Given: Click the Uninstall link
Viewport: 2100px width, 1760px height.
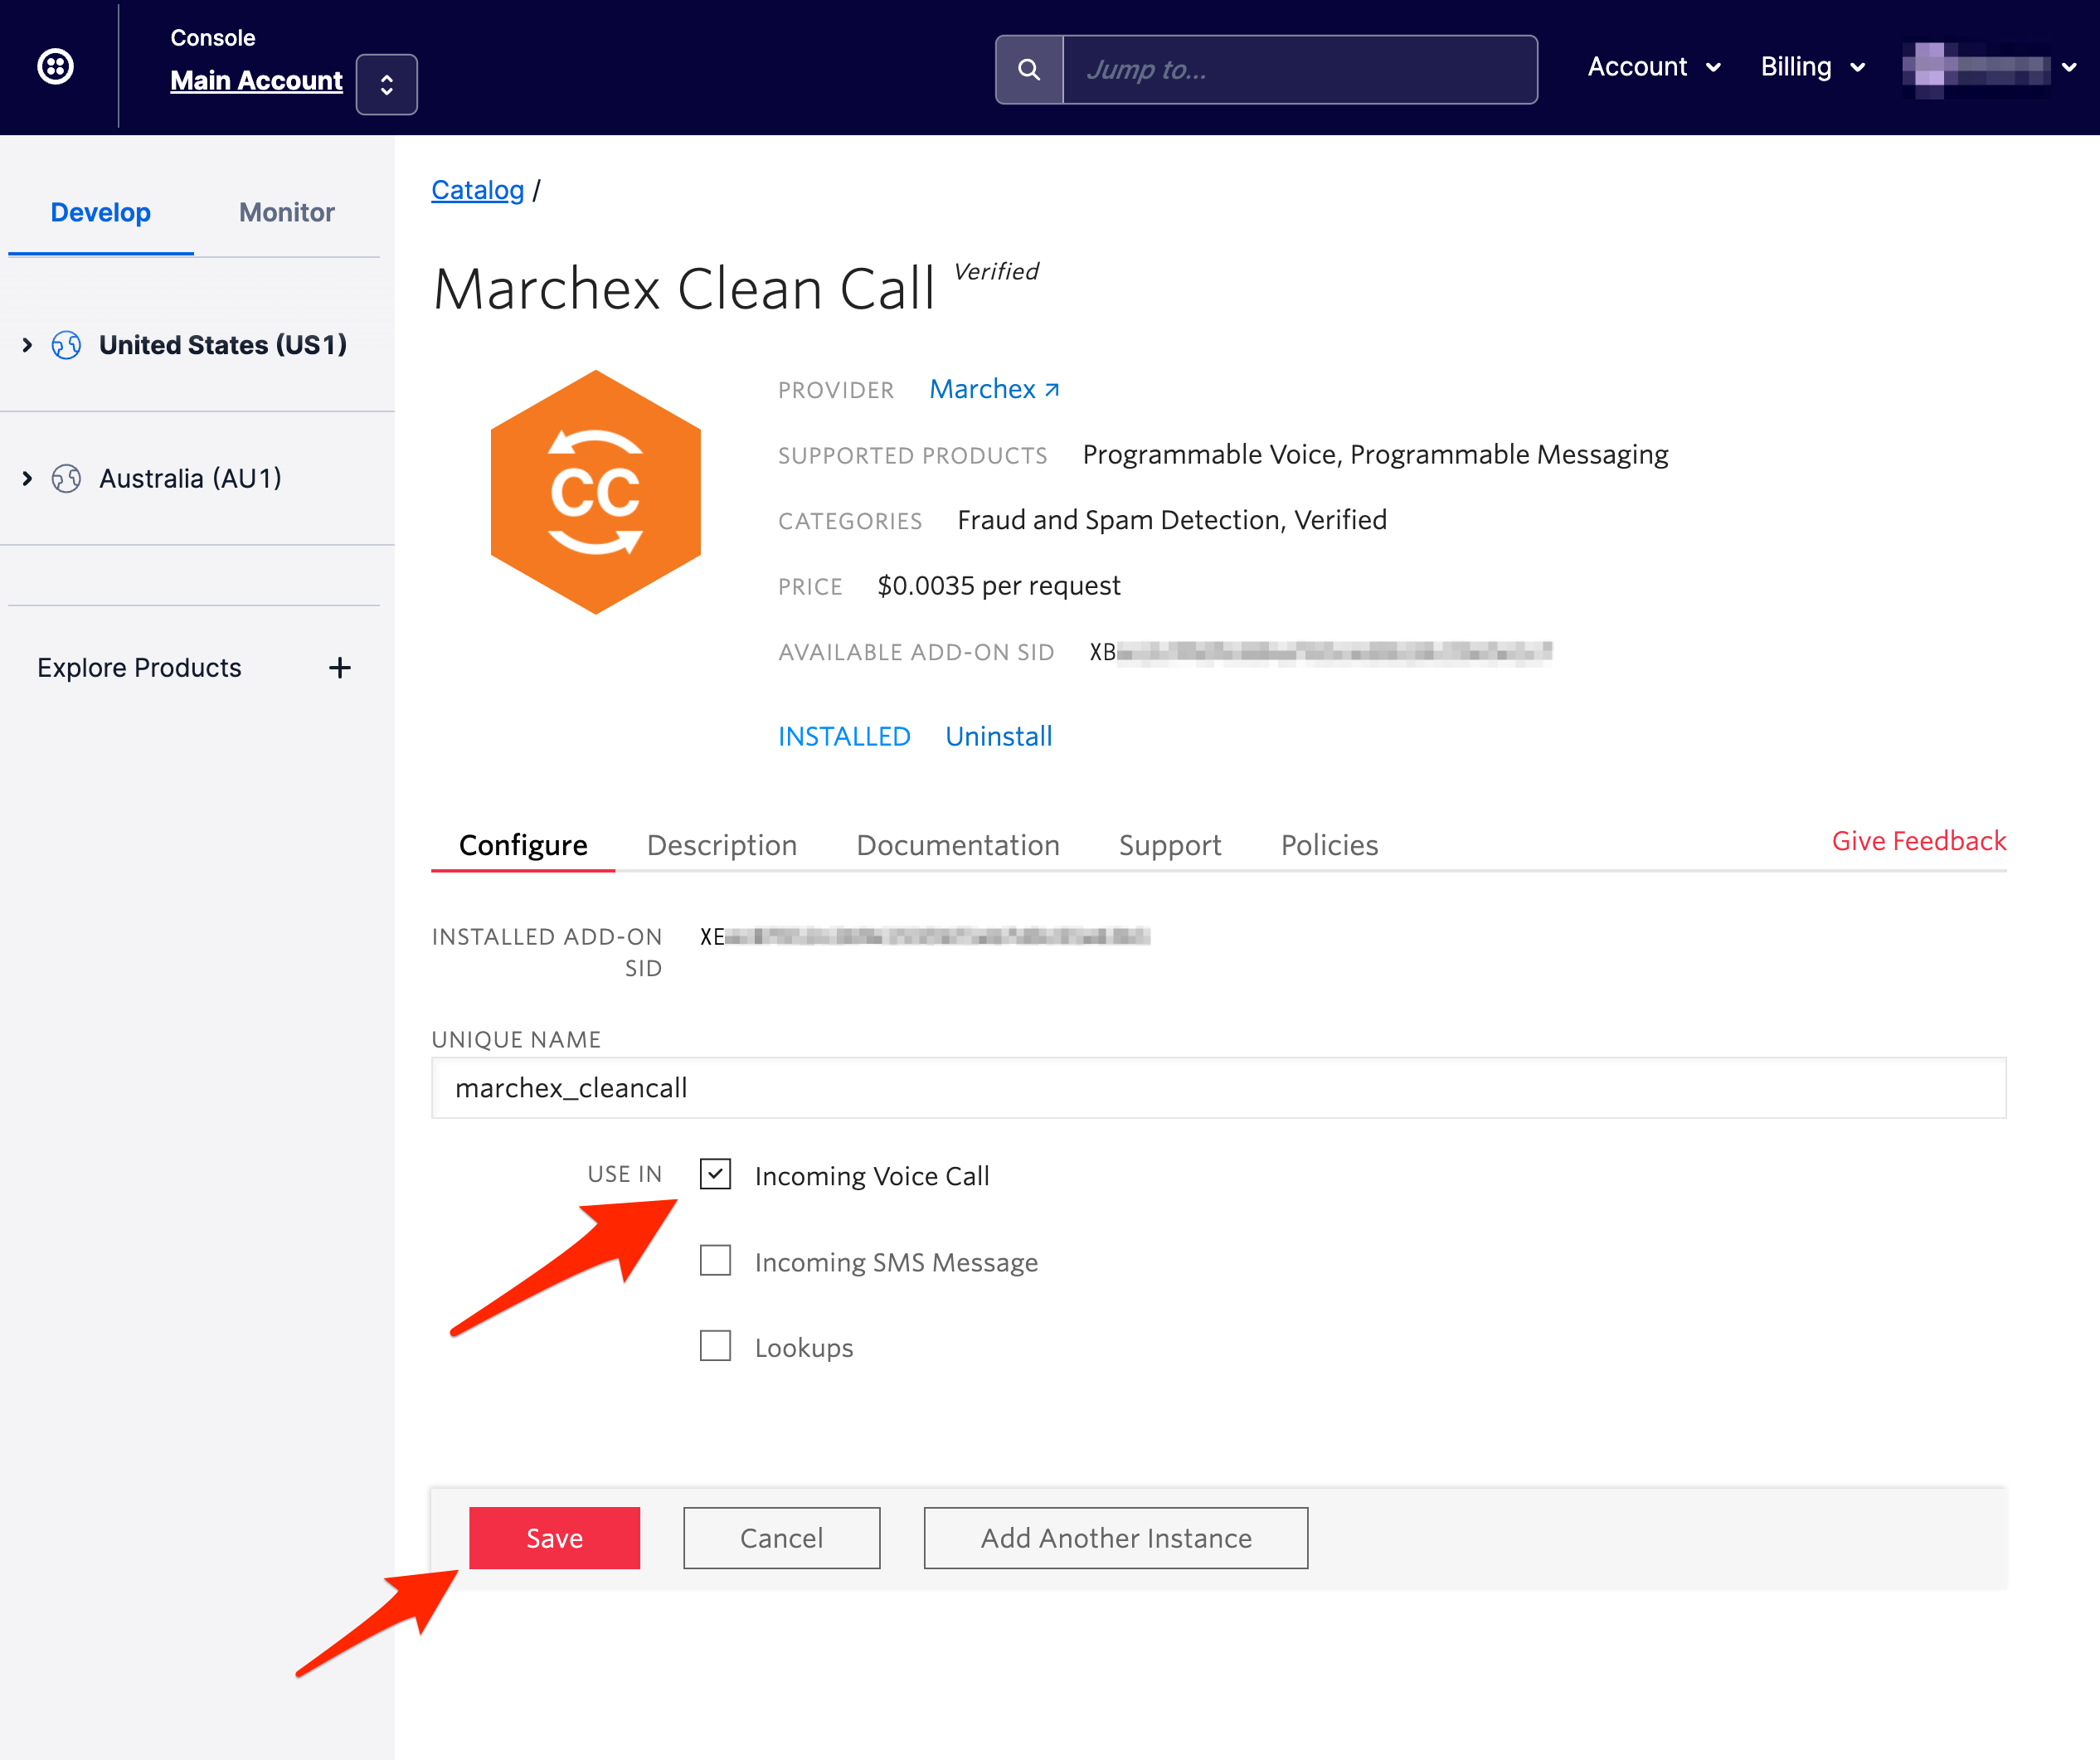Looking at the screenshot, I should [x=998, y=736].
